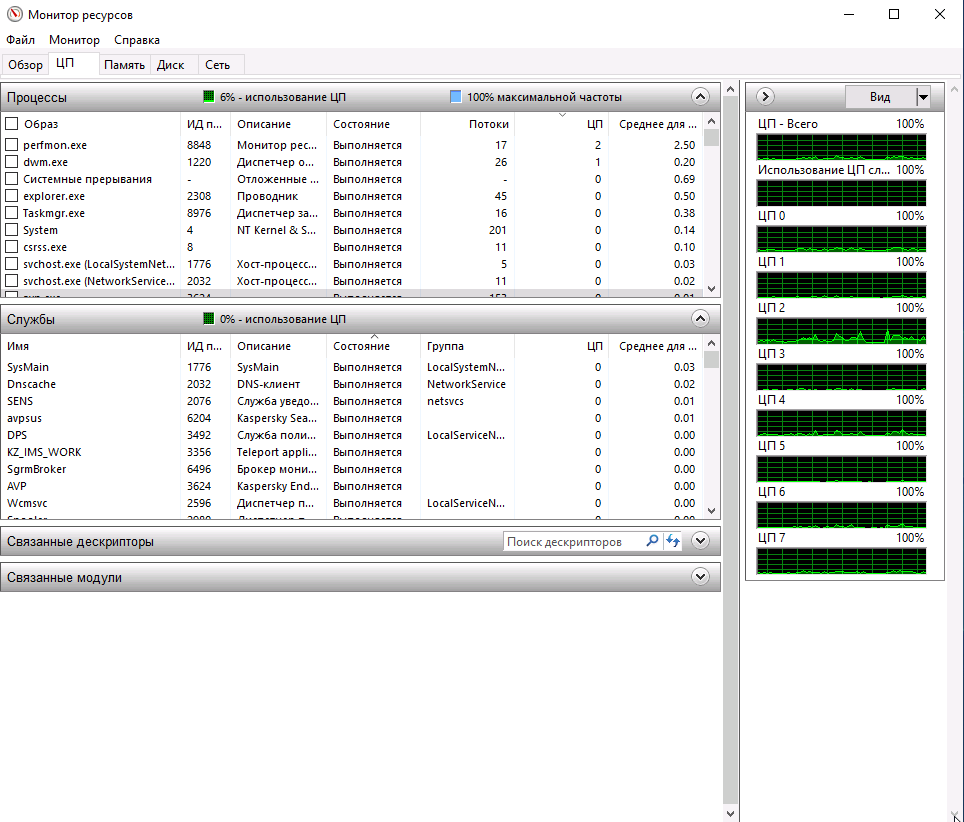Click the blue maximum frequency icon
Viewport: 964px width, 822px height.
point(456,97)
